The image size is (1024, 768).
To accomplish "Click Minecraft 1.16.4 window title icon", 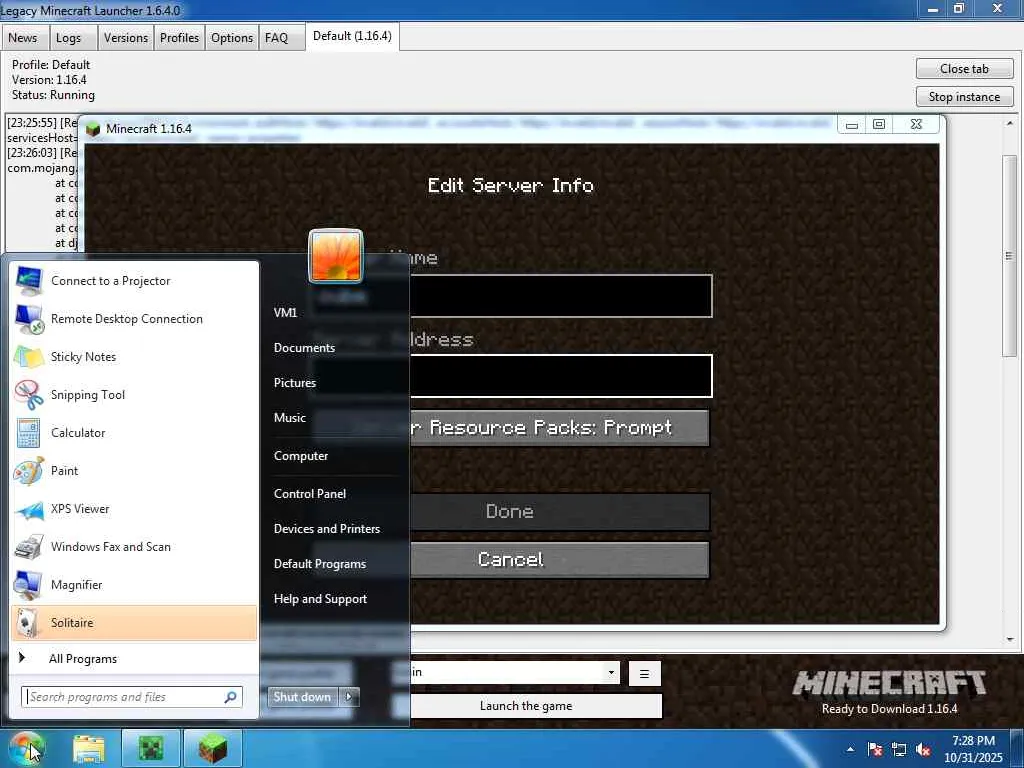I will (93, 129).
